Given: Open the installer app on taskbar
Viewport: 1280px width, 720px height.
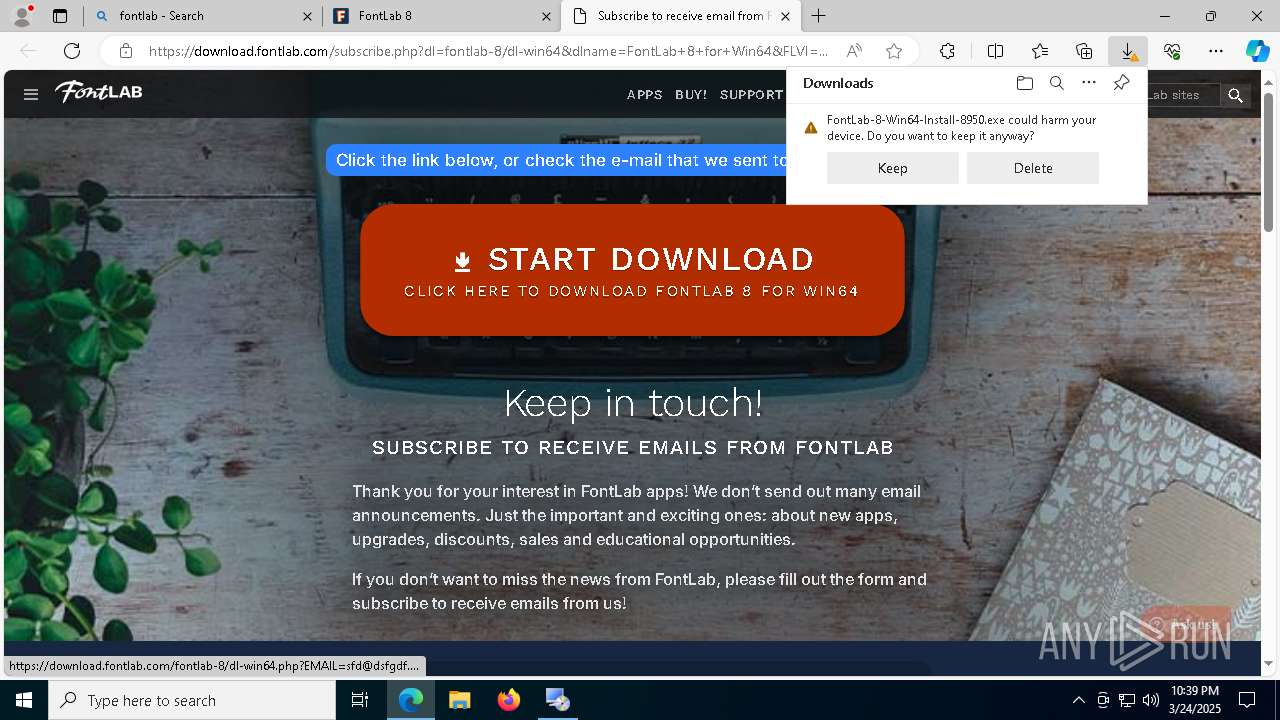Looking at the screenshot, I should 558,700.
